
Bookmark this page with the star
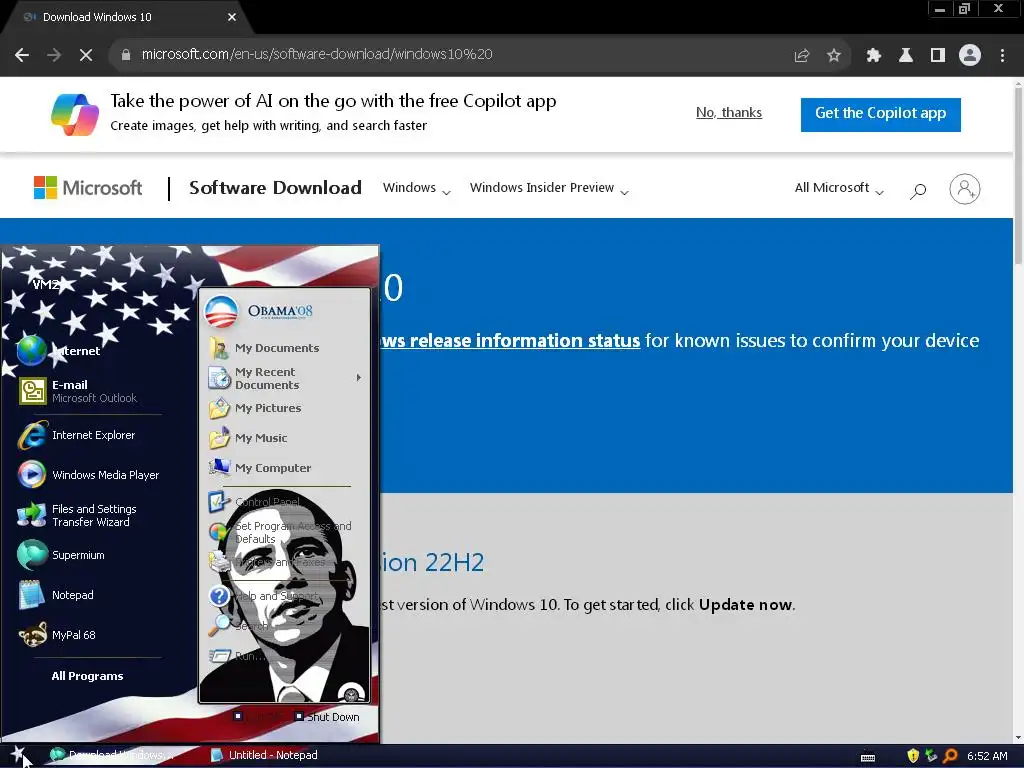834,56
